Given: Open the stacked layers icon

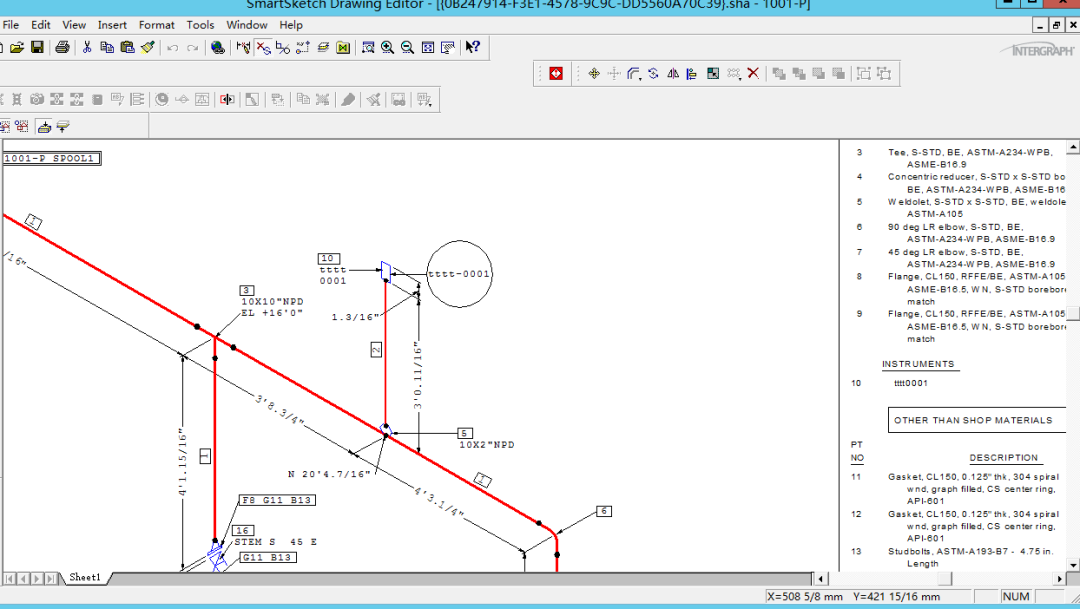Looking at the screenshot, I should (323, 47).
